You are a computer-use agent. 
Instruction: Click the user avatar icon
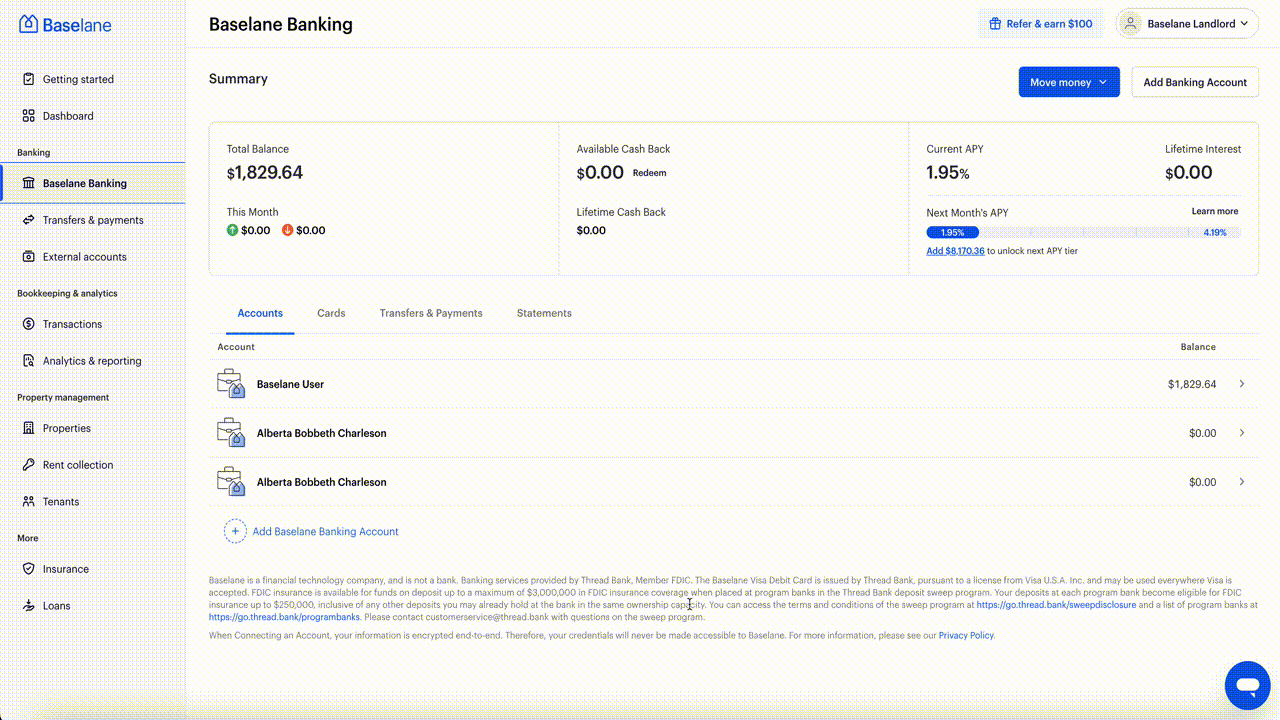(x=1131, y=23)
